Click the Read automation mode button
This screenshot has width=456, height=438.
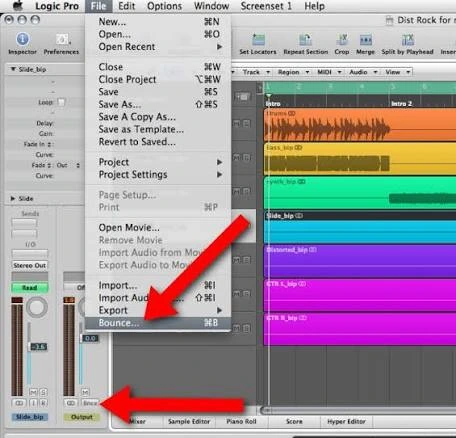[x=30, y=287]
